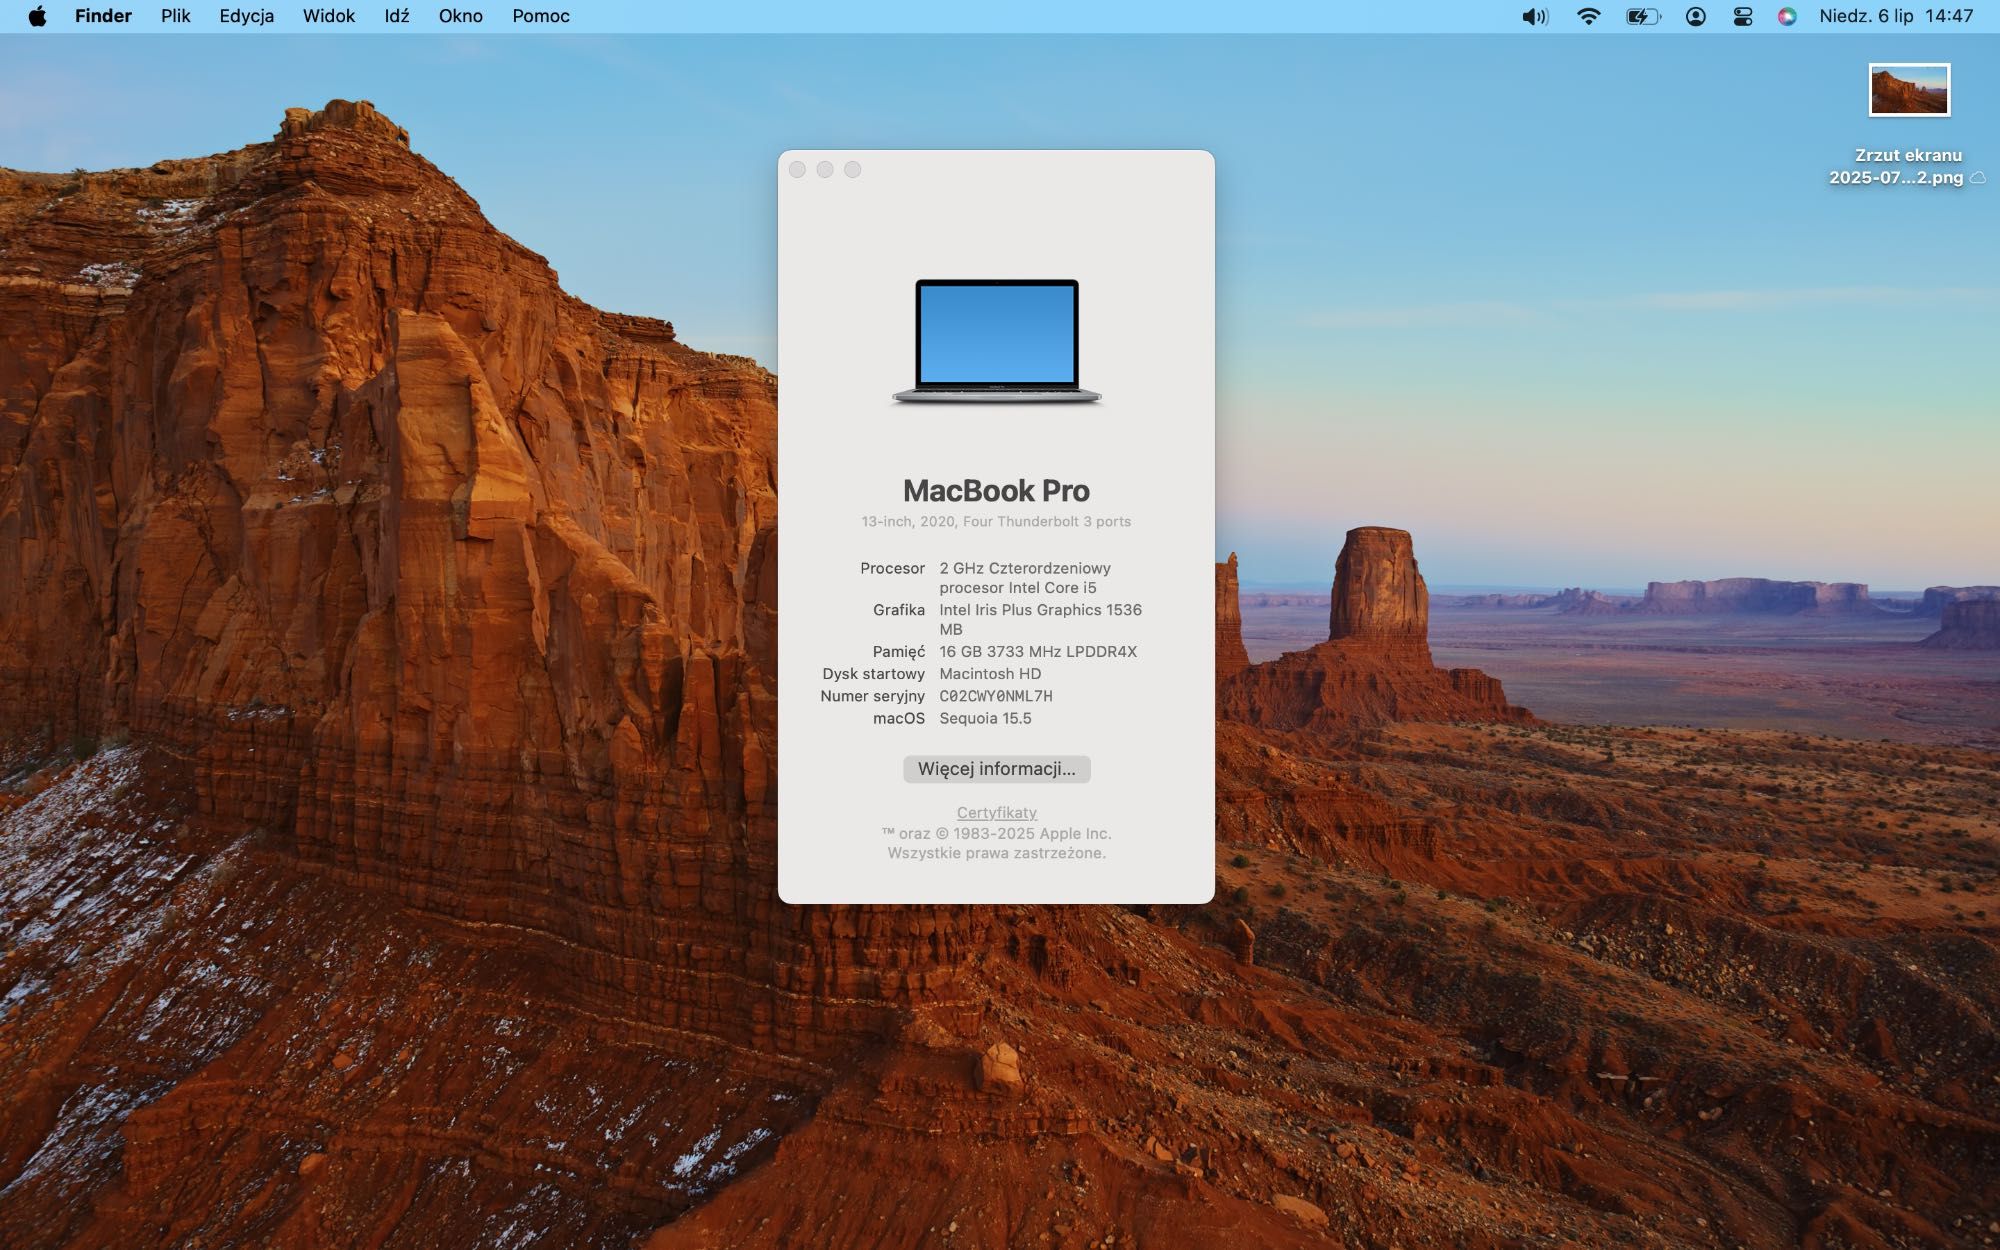Select the Zrzut ekranu screenshot file thumbnail
This screenshot has height=1250, width=2000.
coord(1909,90)
